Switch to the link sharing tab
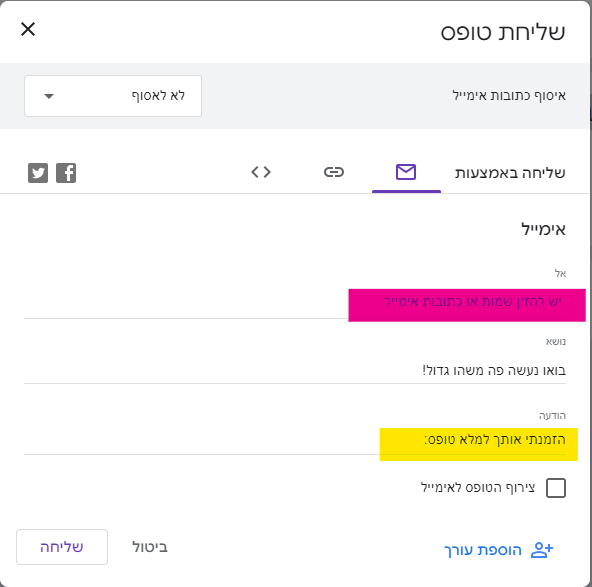Screen dimensions: 592x587 click(x=334, y=172)
